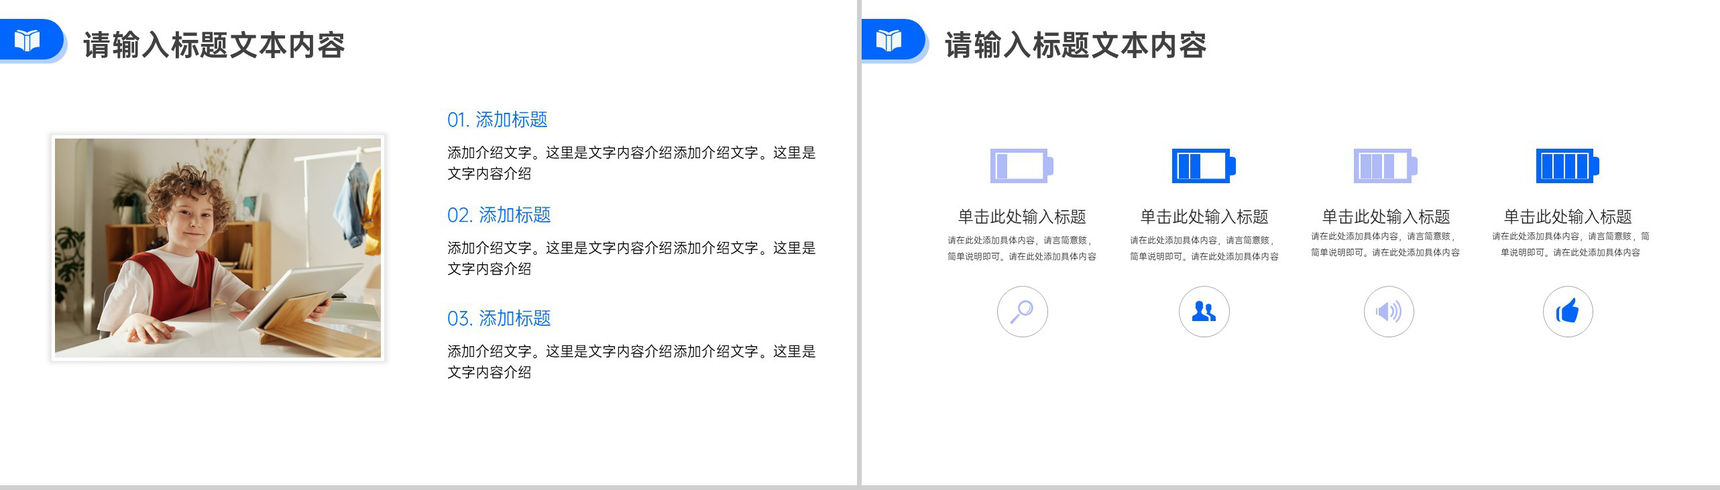This screenshot has height=490, width=1720.
Task: Select the half-charged battery icon
Action: point(1204,166)
